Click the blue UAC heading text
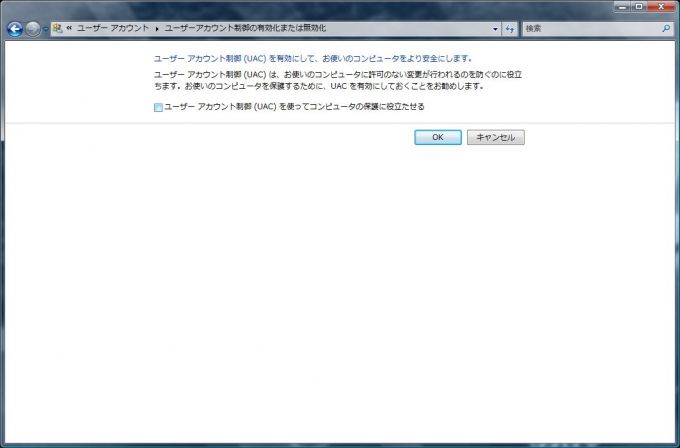The height and width of the screenshot is (448, 680). tap(313, 59)
